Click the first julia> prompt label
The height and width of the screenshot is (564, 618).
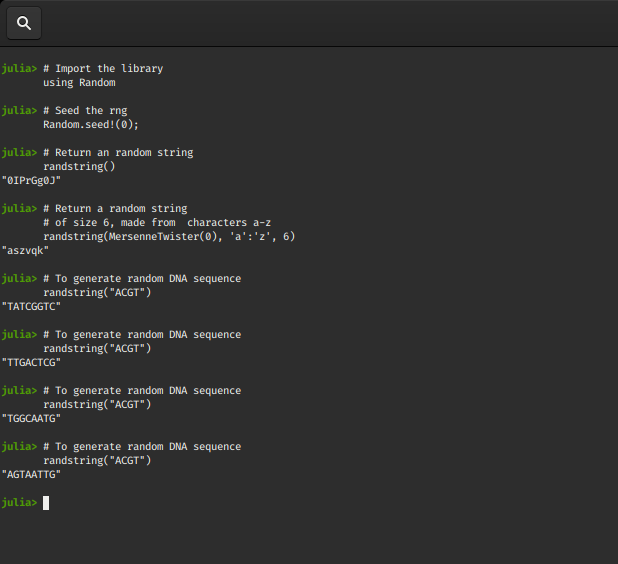pos(19,69)
